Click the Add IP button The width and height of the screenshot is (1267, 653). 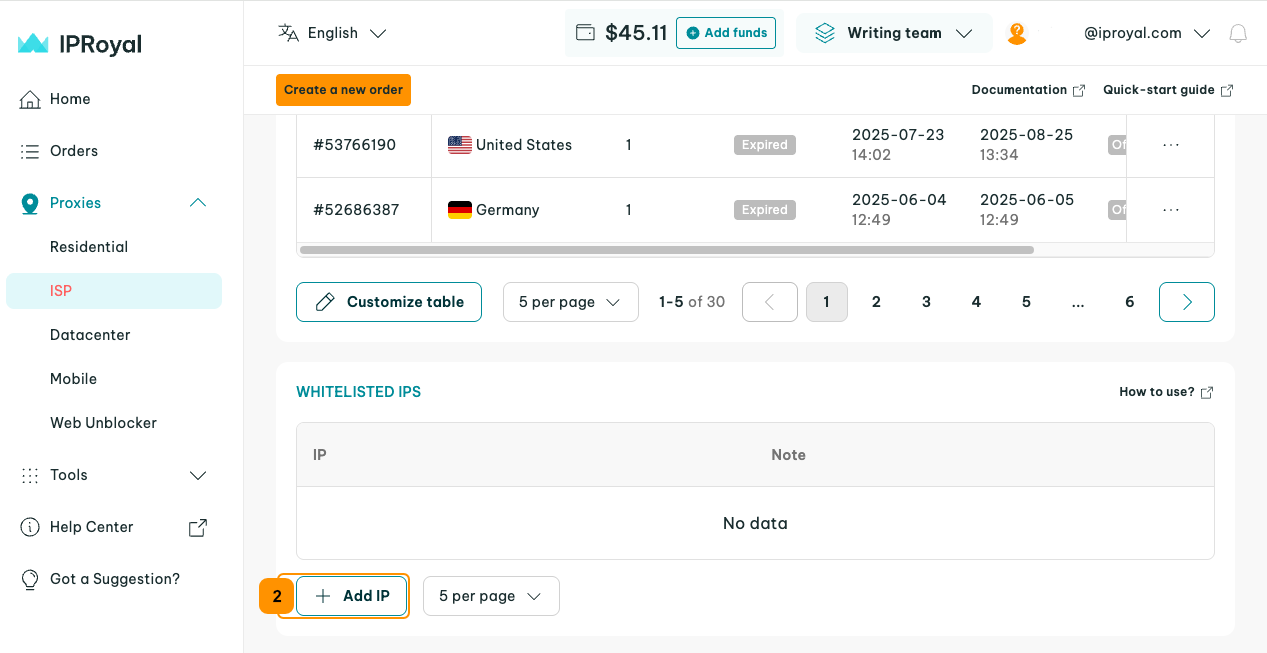pos(352,596)
